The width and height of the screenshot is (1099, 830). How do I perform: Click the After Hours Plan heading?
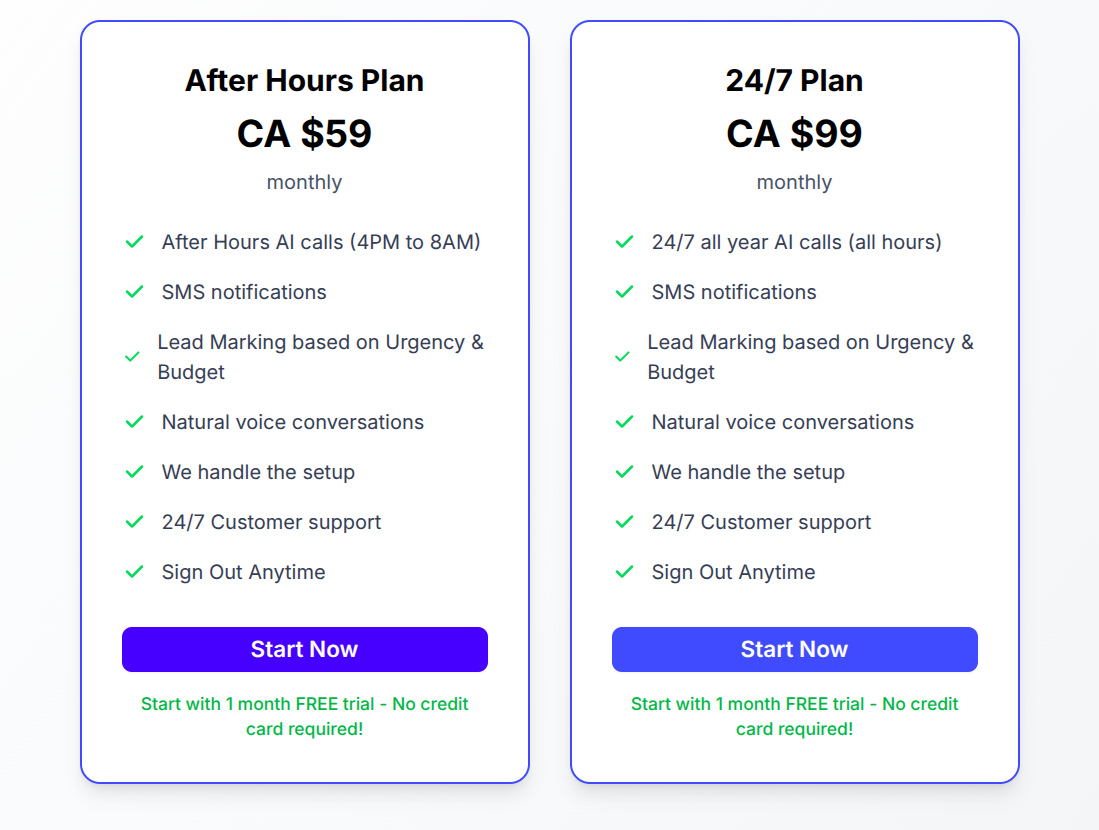(304, 80)
